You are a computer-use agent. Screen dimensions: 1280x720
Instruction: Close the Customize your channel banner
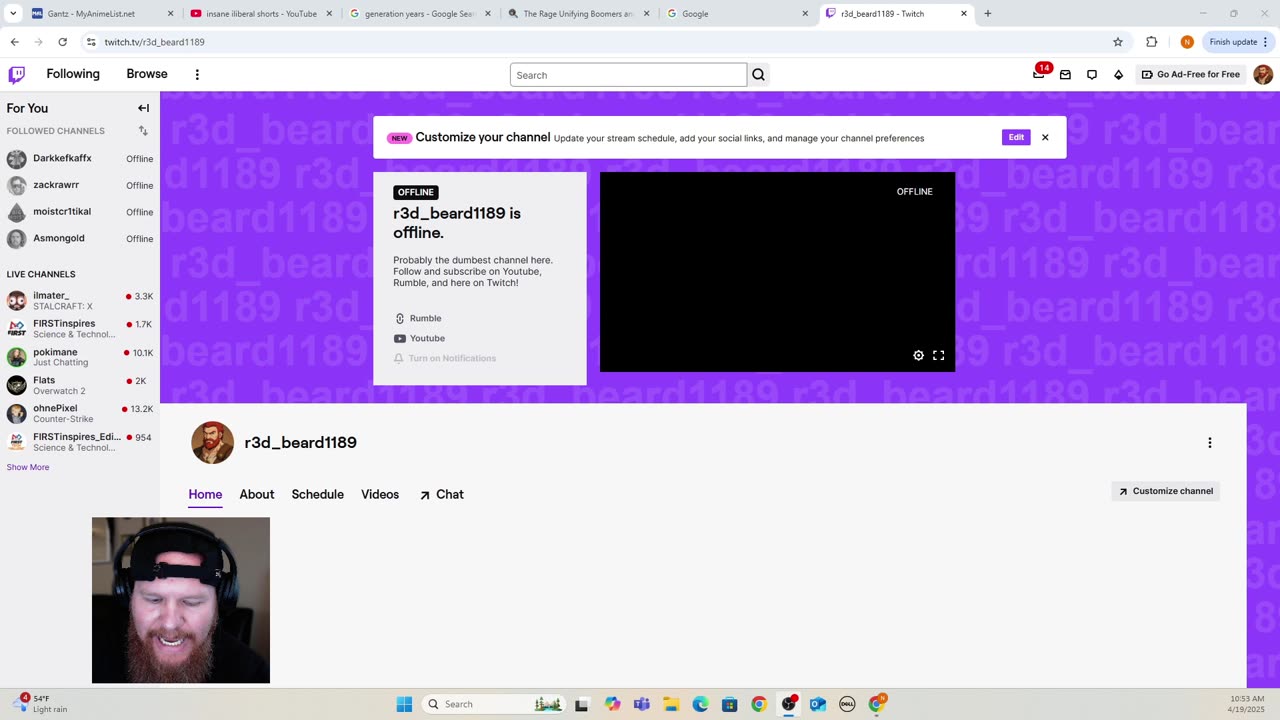coord(1045,137)
